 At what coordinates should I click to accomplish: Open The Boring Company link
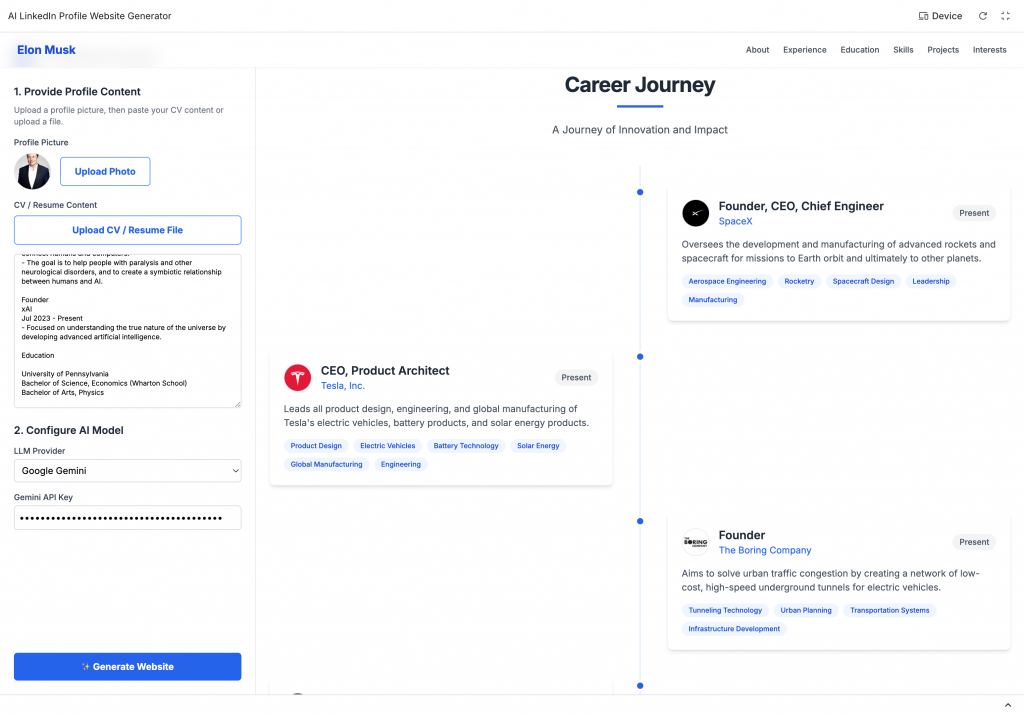(765, 550)
